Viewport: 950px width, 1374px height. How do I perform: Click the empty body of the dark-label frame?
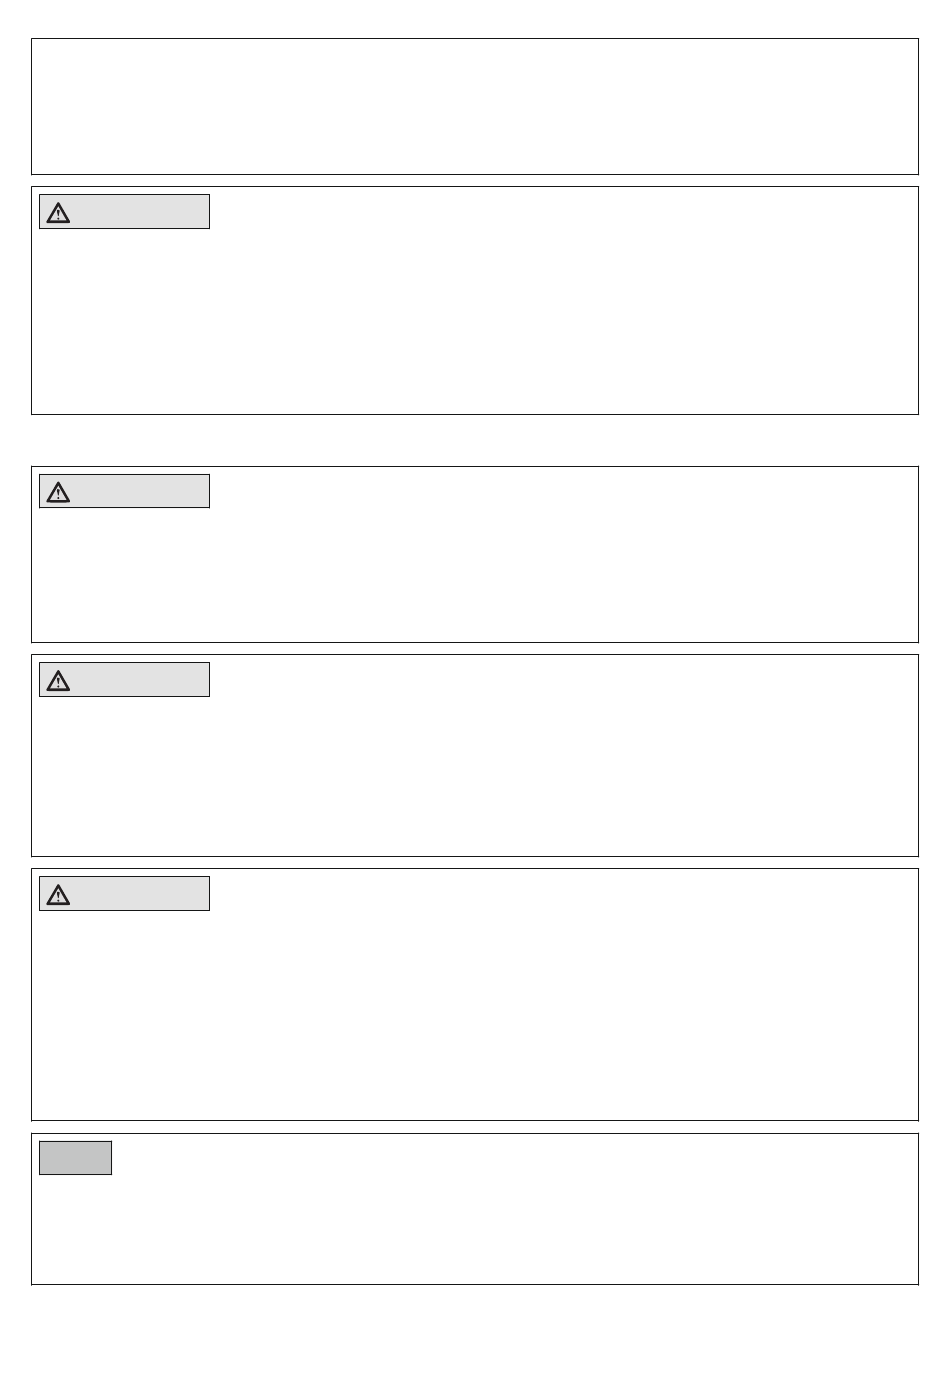point(475,1228)
